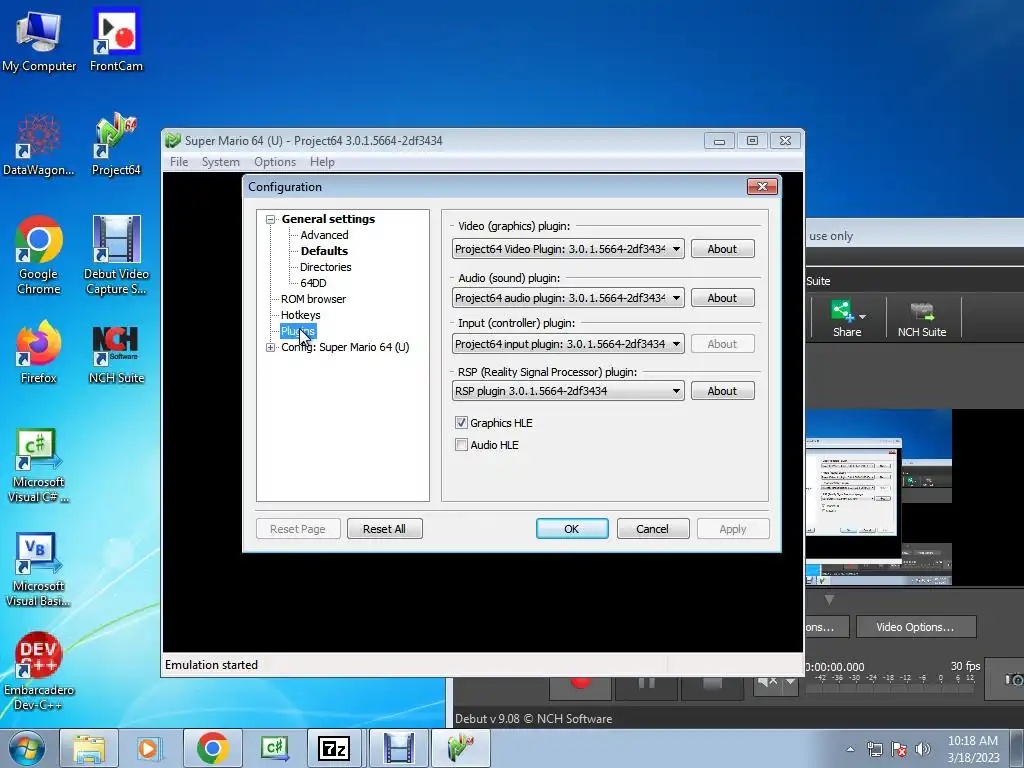Image resolution: width=1024 pixels, height=768 pixels.
Task: Open Share dropdown arrow in Debut
Action: click(863, 317)
